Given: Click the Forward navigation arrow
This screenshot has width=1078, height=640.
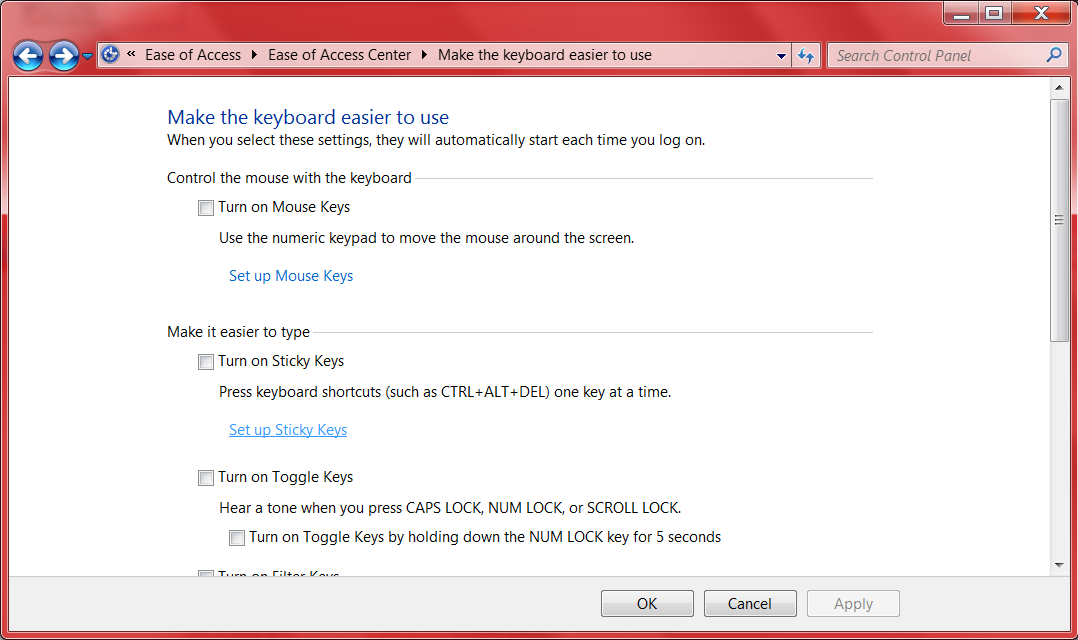Looking at the screenshot, I should point(64,56).
